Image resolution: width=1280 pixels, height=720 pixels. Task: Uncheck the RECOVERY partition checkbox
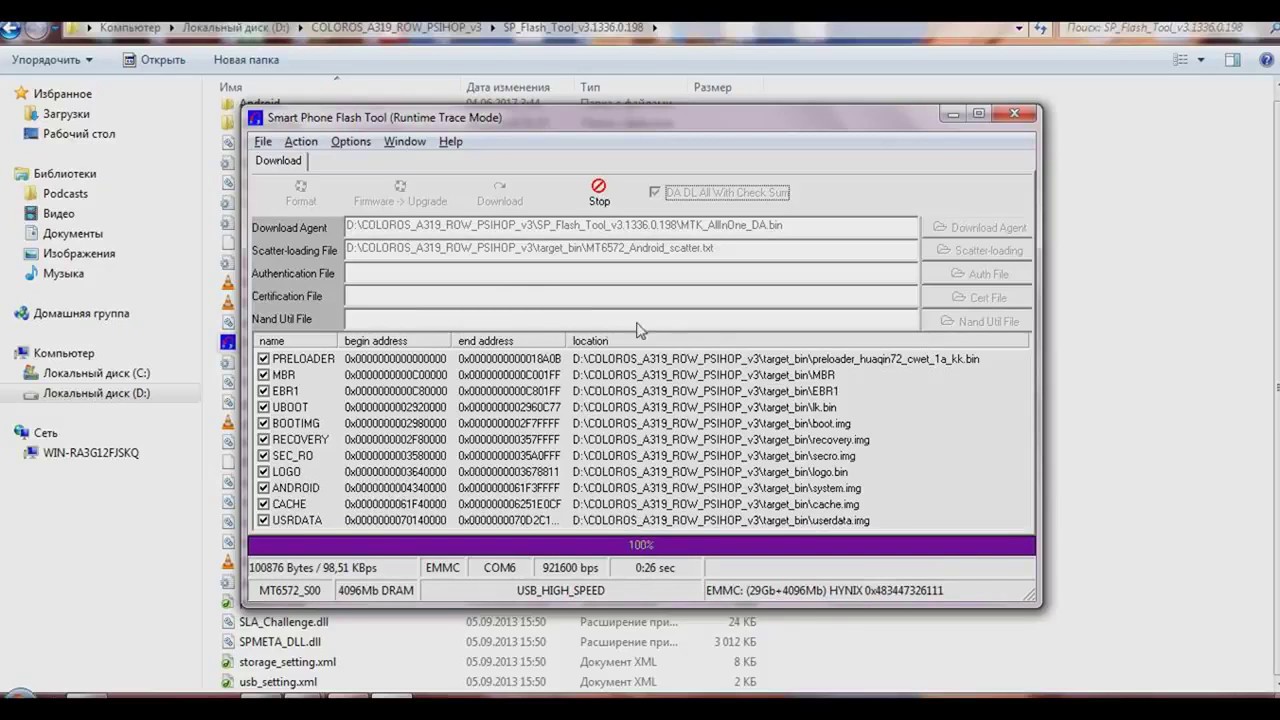pyautogui.click(x=264, y=439)
